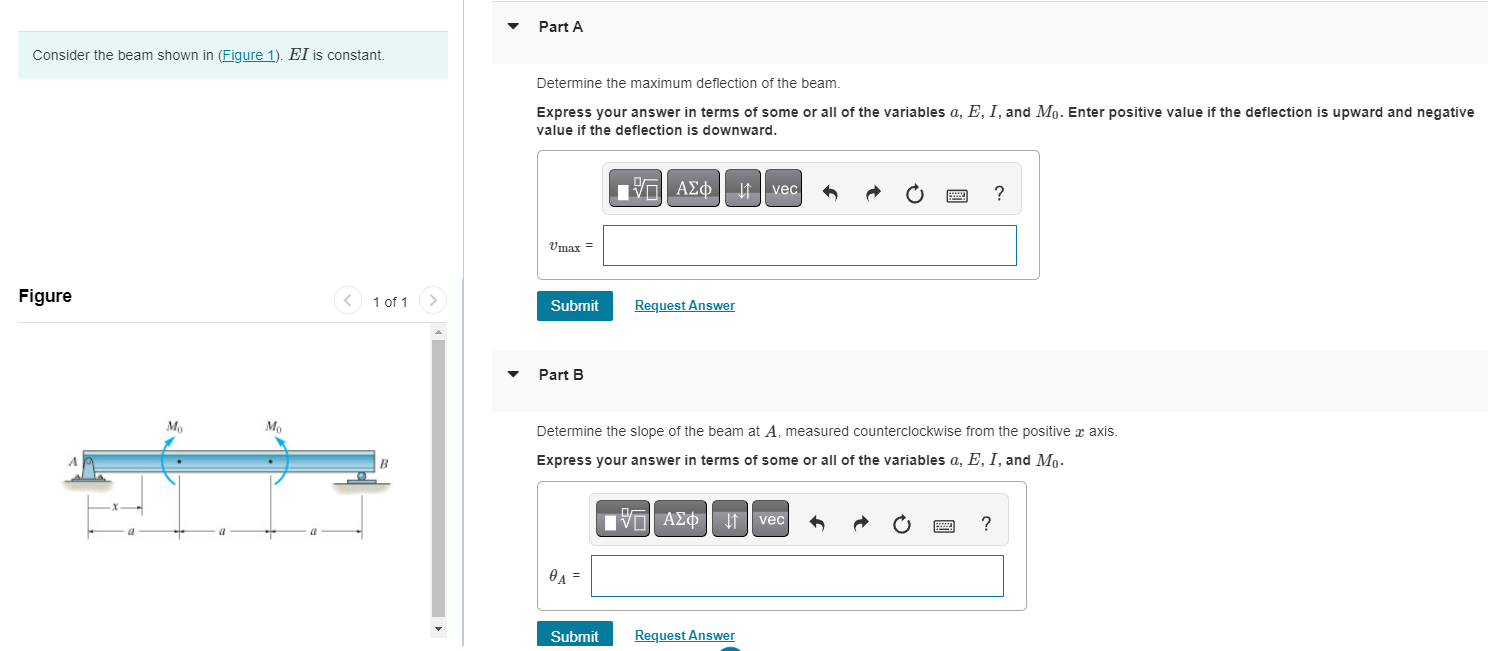Screen dimensions: 1488x651
Task: Submit the Part A answer
Action: (574, 305)
